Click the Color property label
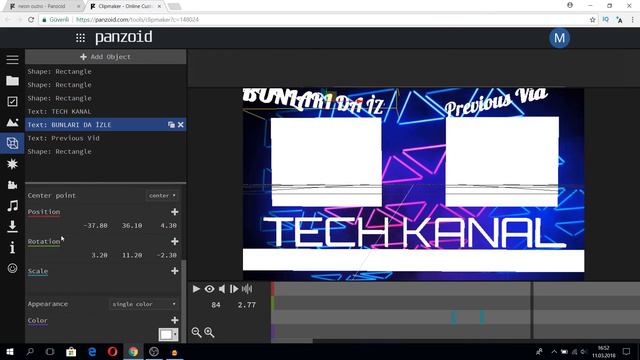This screenshot has height=360, width=640. coord(38,320)
